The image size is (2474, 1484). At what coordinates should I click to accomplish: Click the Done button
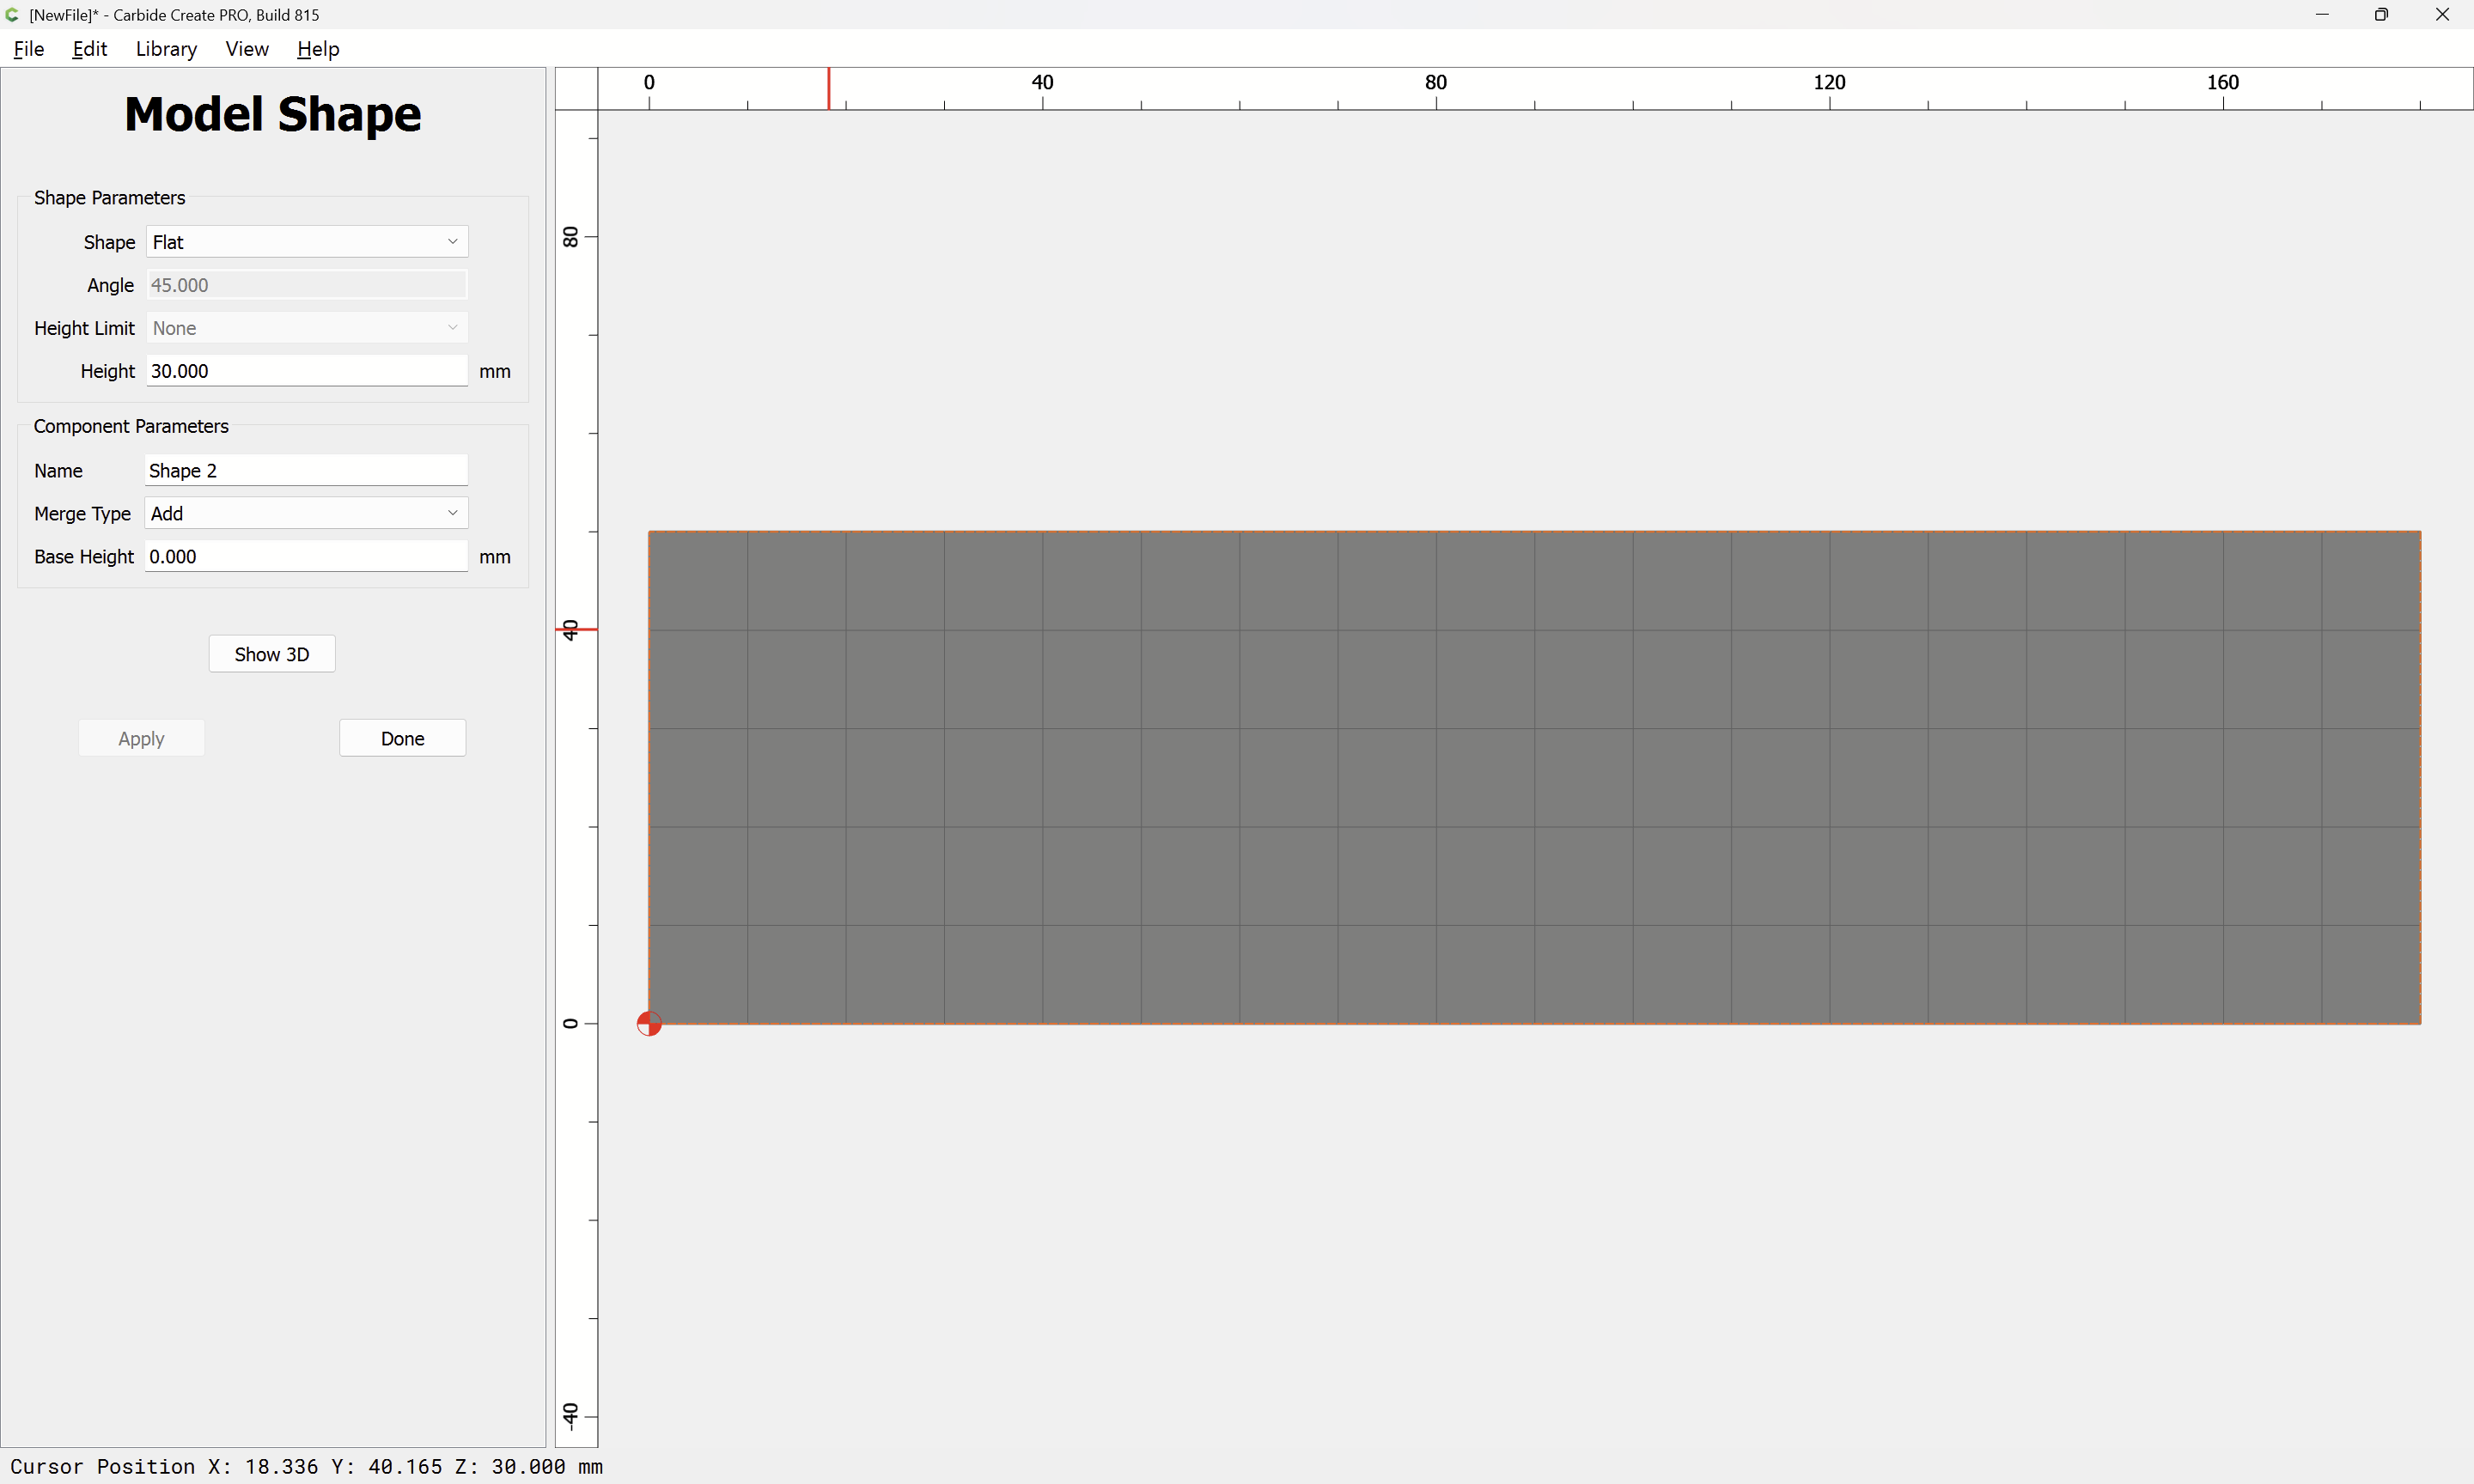(x=402, y=738)
